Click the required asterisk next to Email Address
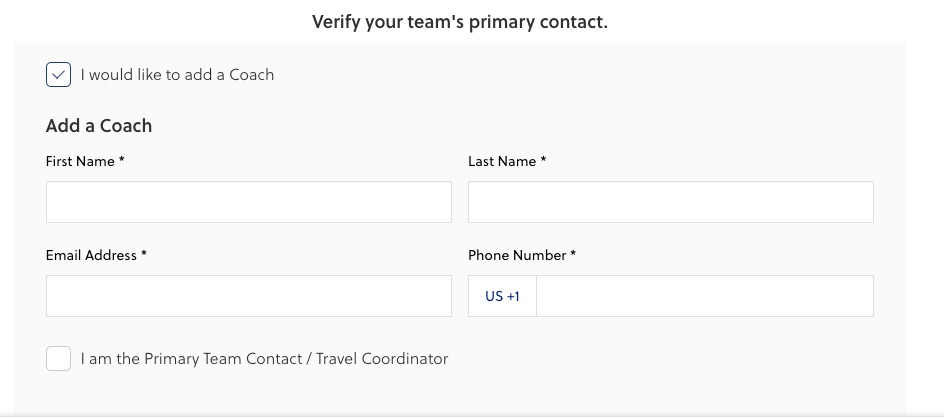Image resolution: width=944 pixels, height=419 pixels. [x=144, y=254]
